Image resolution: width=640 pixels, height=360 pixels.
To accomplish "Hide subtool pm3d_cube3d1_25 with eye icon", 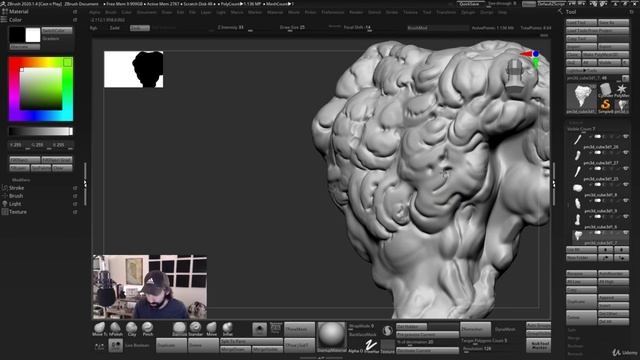I will (625, 169).
